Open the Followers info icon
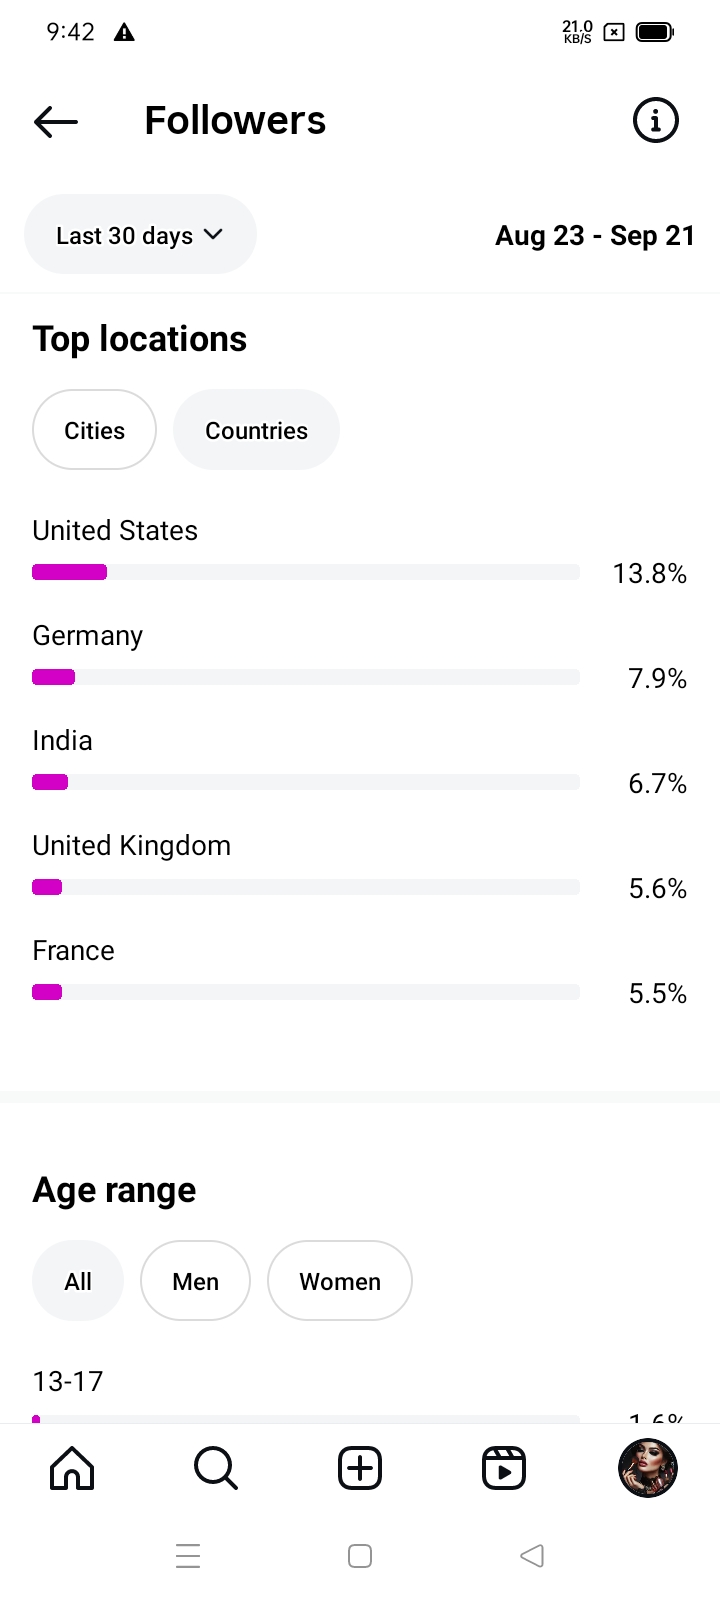The width and height of the screenshot is (720, 1600). point(656,121)
